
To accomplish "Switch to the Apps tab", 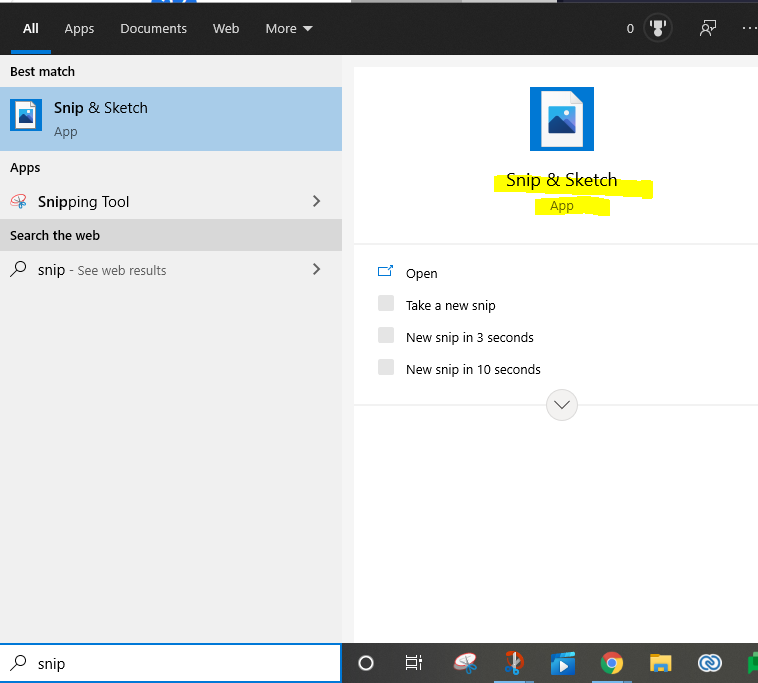I will (x=79, y=29).
